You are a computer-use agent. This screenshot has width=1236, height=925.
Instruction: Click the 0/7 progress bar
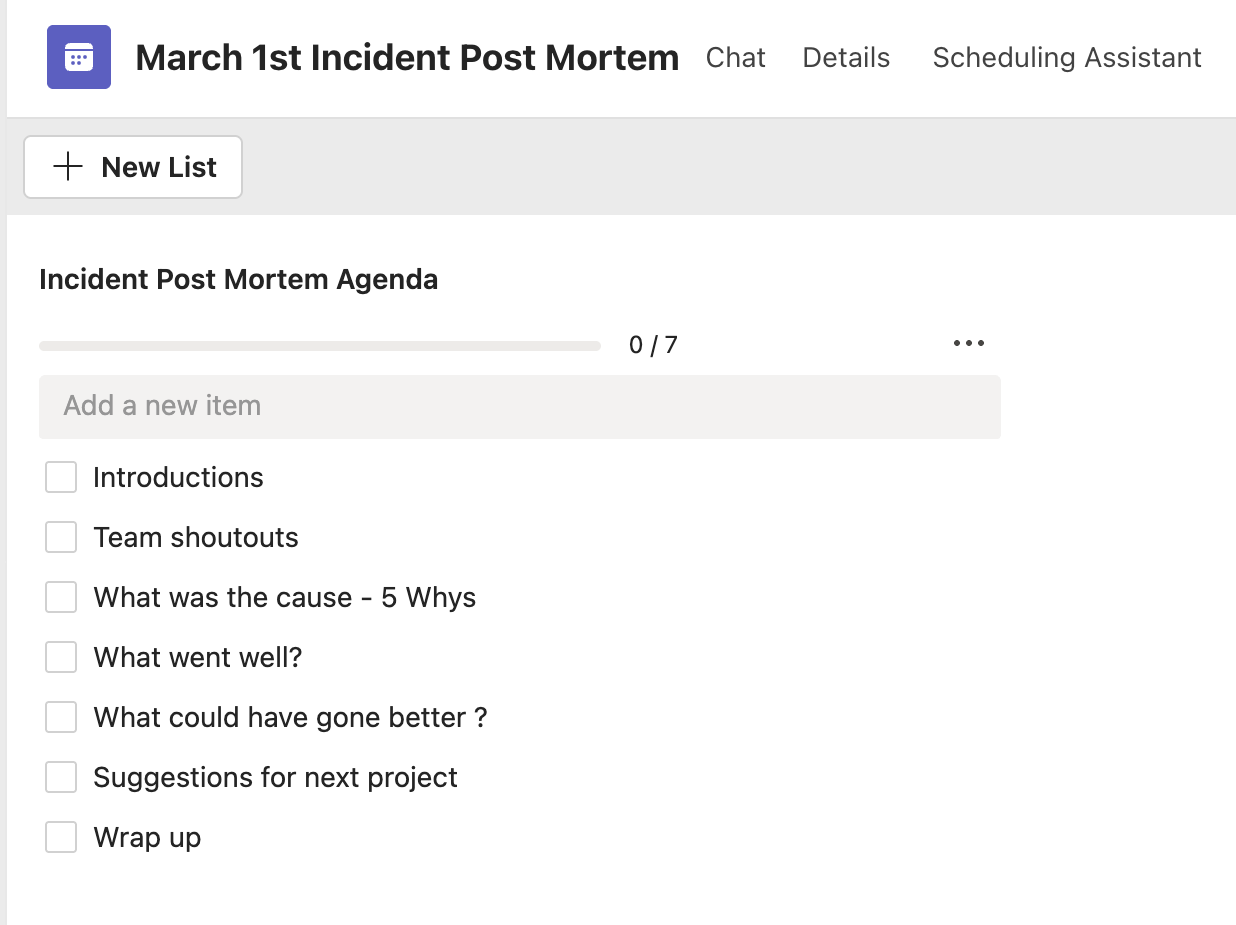pos(320,344)
